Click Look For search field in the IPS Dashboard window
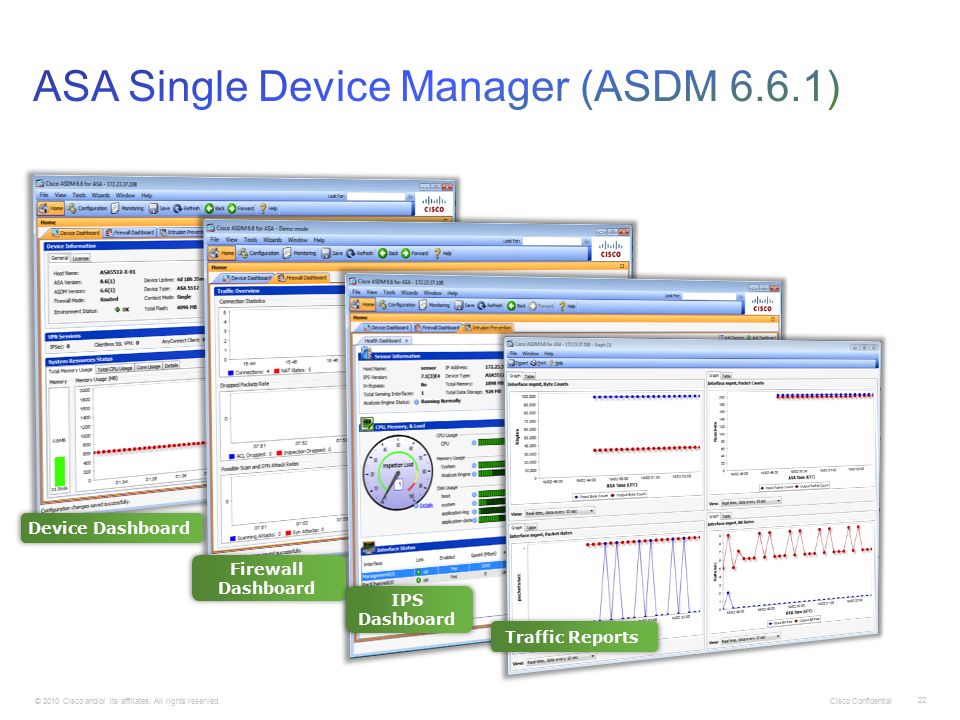The height and width of the screenshot is (720, 960). coord(710,296)
